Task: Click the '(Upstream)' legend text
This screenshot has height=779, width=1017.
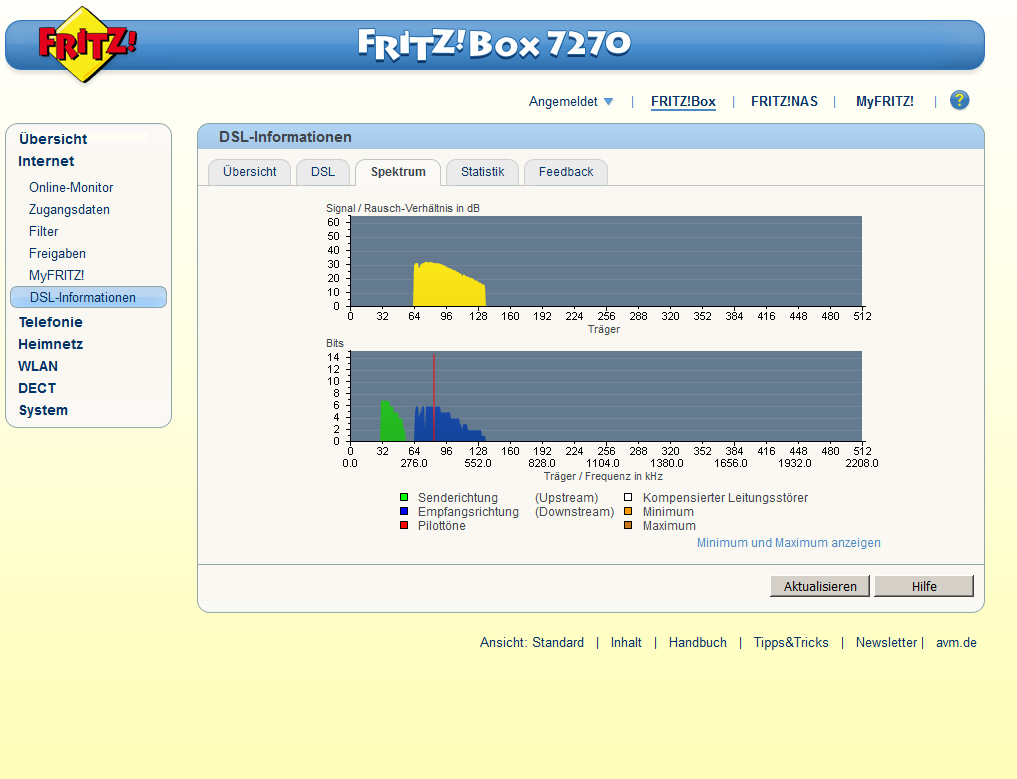Action: click(x=567, y=497)
